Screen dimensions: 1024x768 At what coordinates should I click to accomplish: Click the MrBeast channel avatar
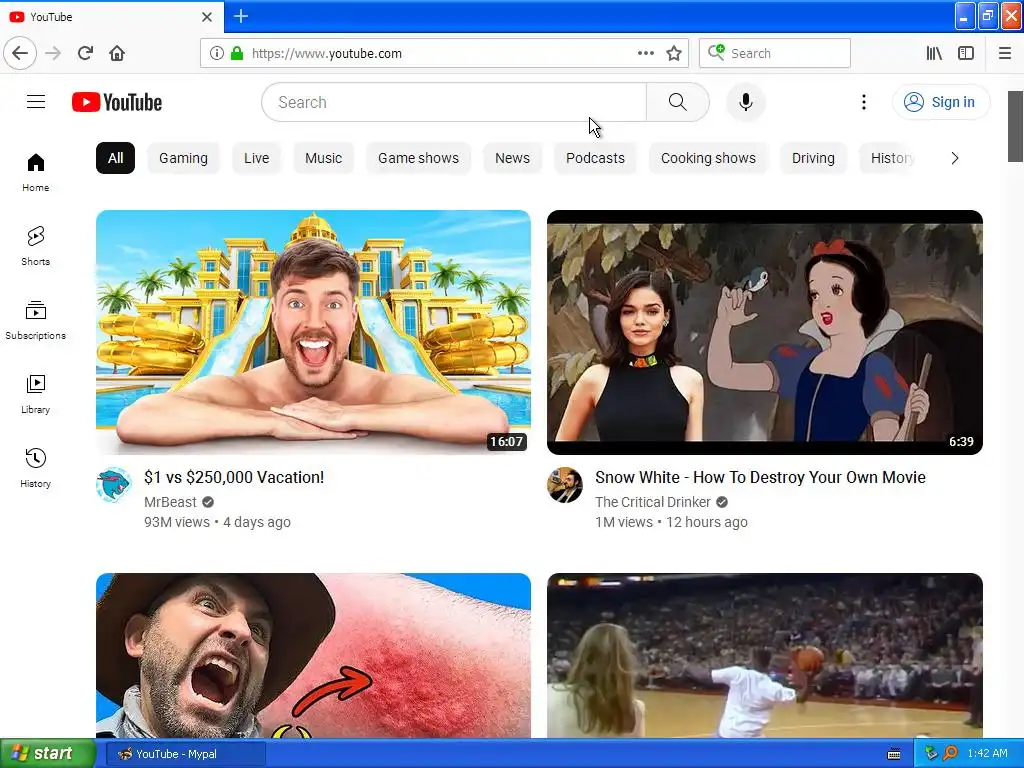114,485
